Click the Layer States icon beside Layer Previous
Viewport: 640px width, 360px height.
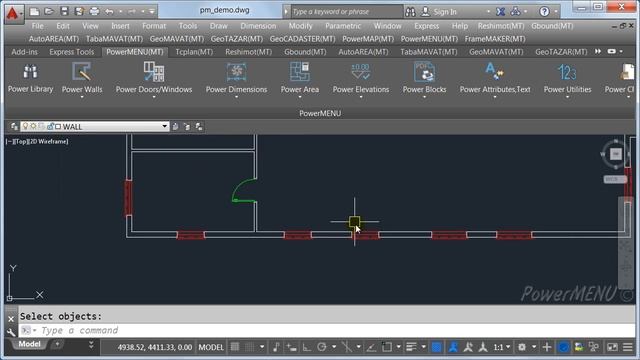(199, 127)
